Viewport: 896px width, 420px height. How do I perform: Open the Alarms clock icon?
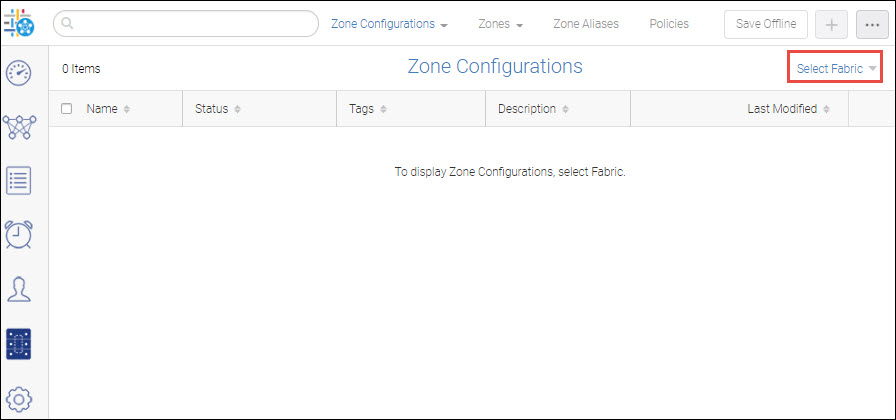19,234
